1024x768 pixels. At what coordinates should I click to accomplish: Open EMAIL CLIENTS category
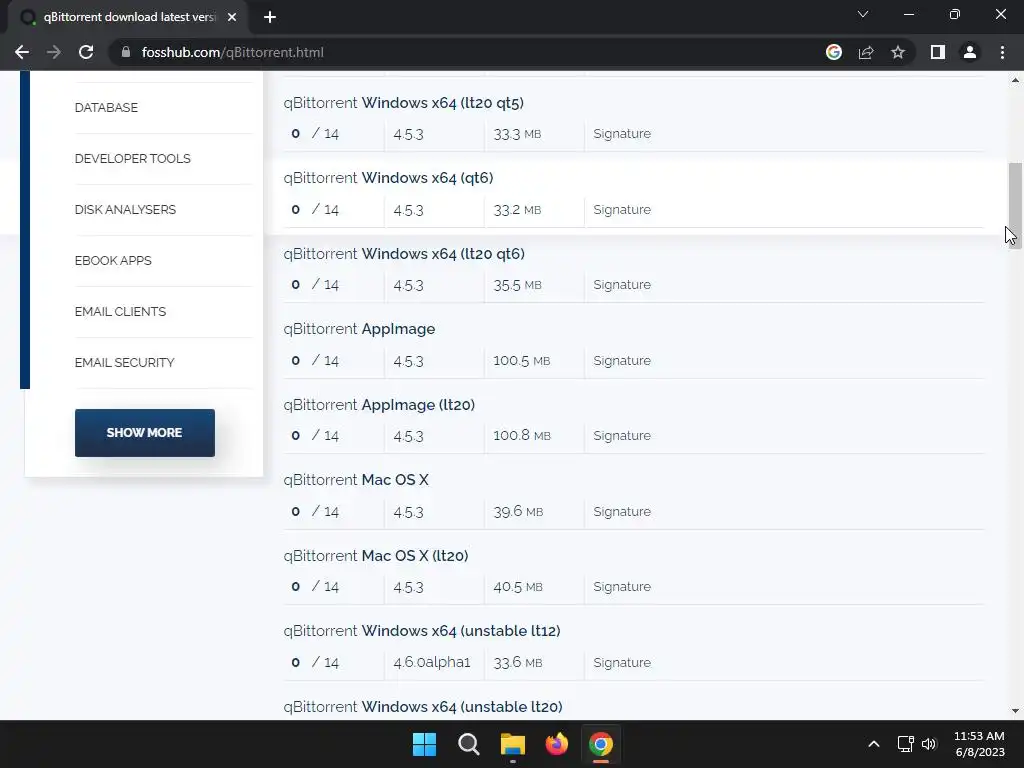[120, 312]
